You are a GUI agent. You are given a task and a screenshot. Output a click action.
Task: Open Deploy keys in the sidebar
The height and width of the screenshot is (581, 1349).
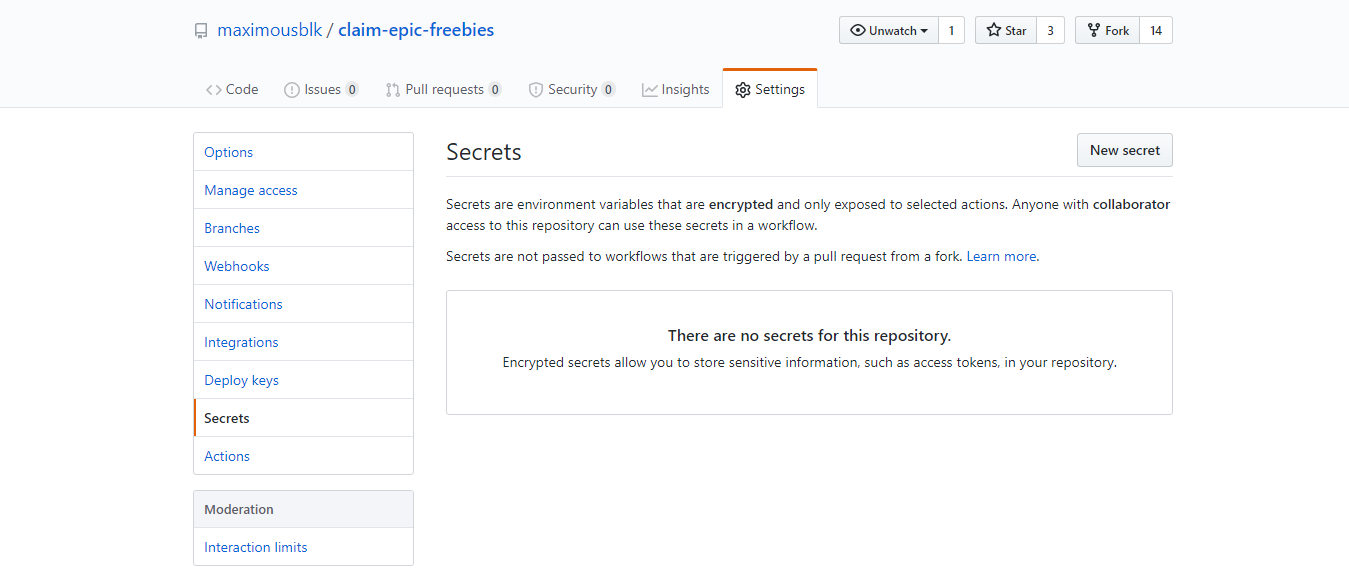304,380
